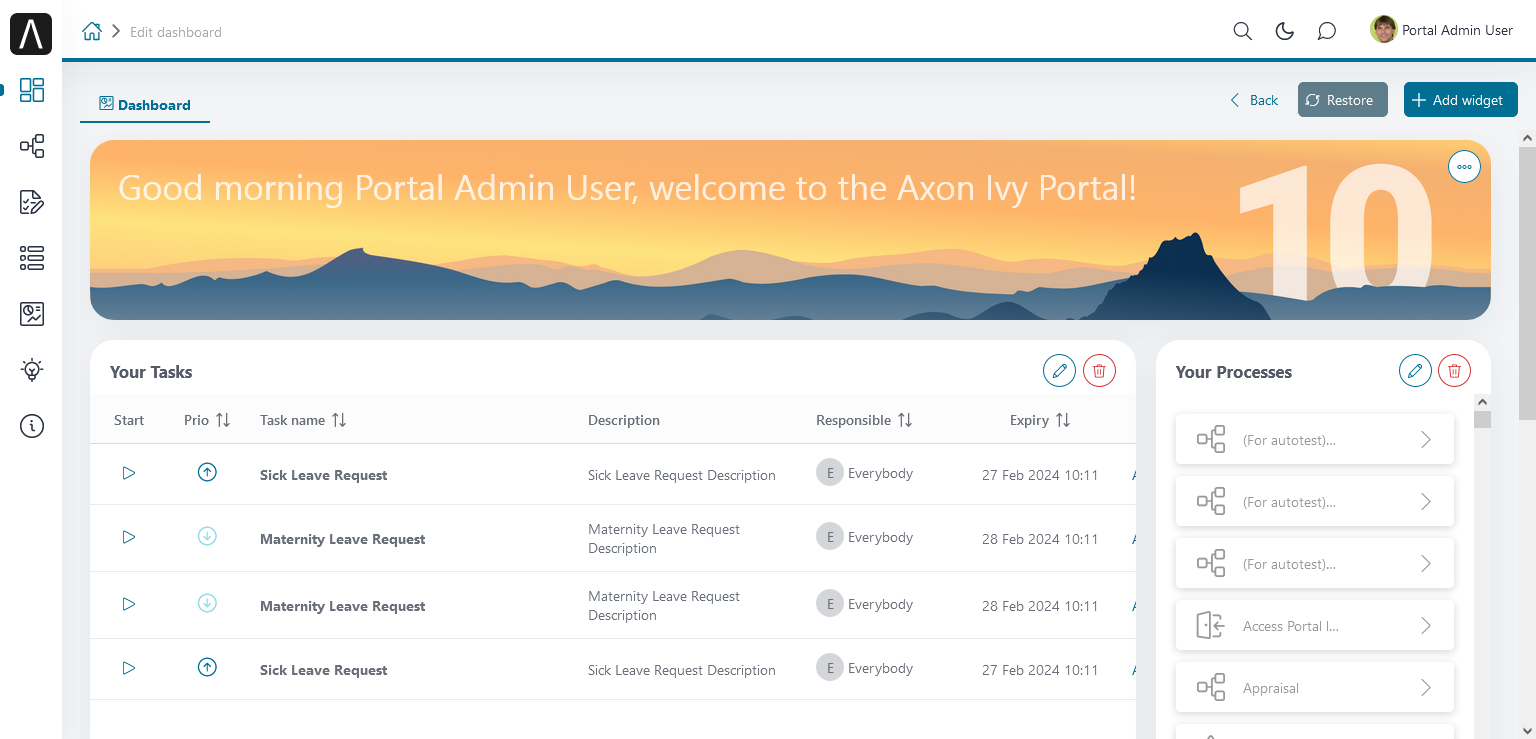The image size is (1536, 739).
Task: Open the Axon Ivy logo home
Action: 31,32
